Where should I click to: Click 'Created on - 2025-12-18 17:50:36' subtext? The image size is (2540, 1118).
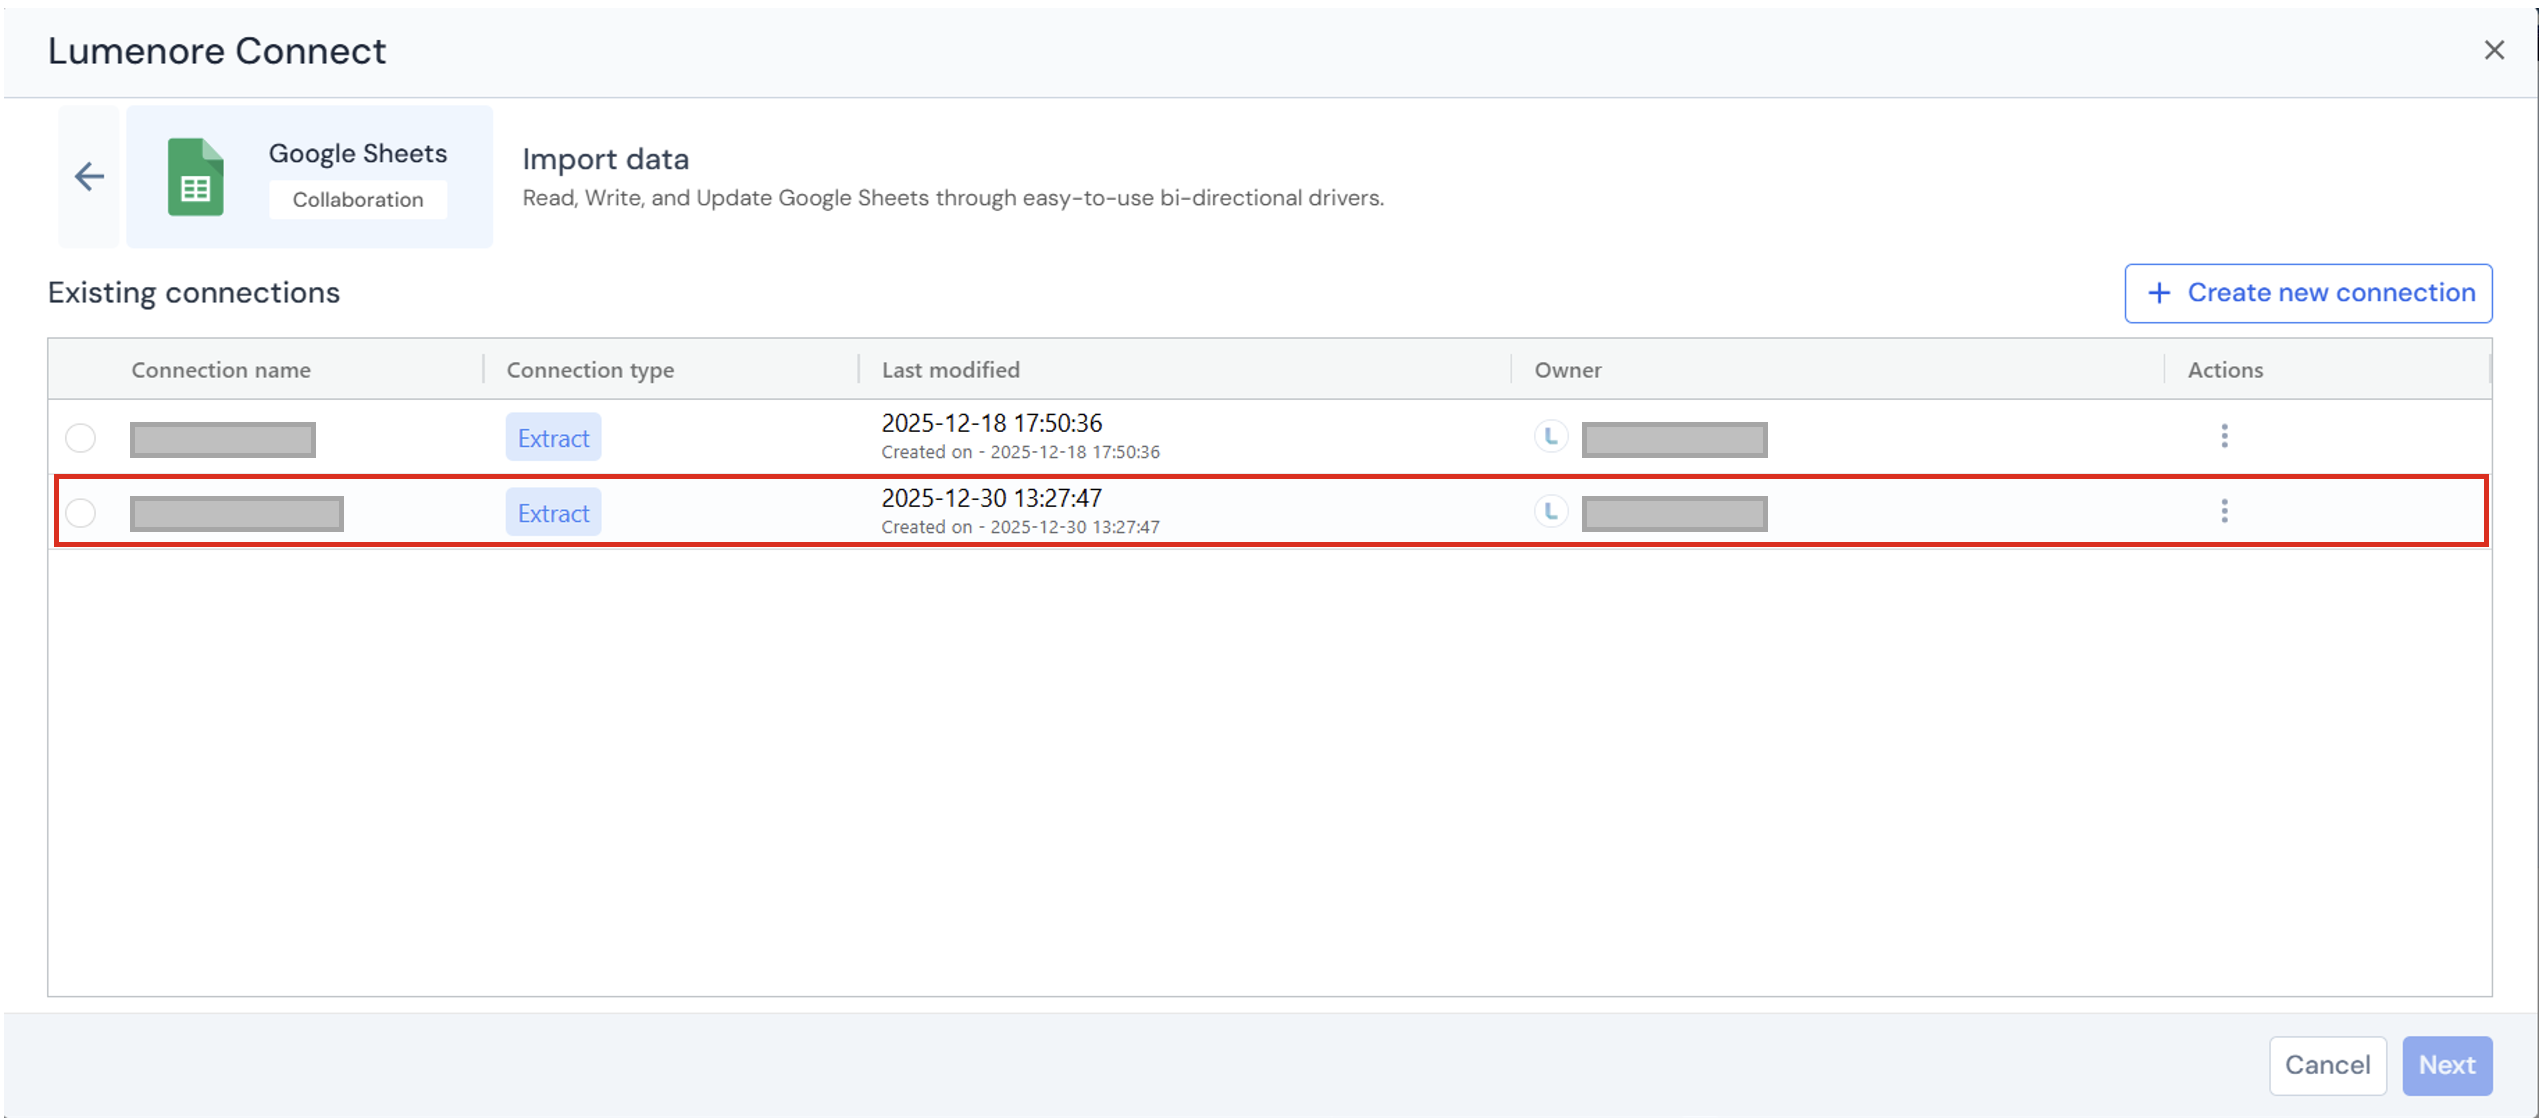(1020, 452)
